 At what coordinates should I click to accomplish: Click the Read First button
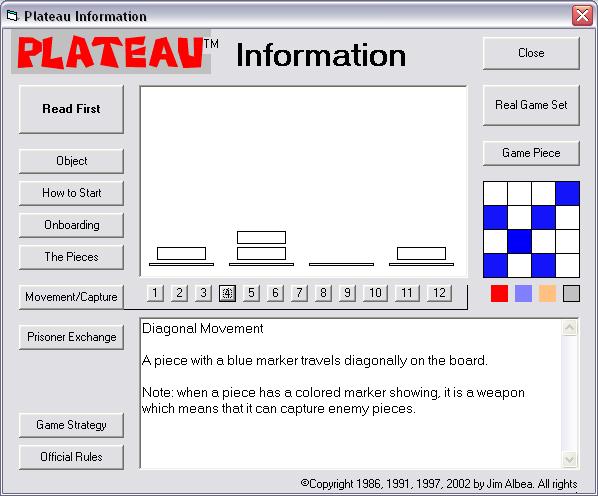pyautogui.click(x=71, y=109)
